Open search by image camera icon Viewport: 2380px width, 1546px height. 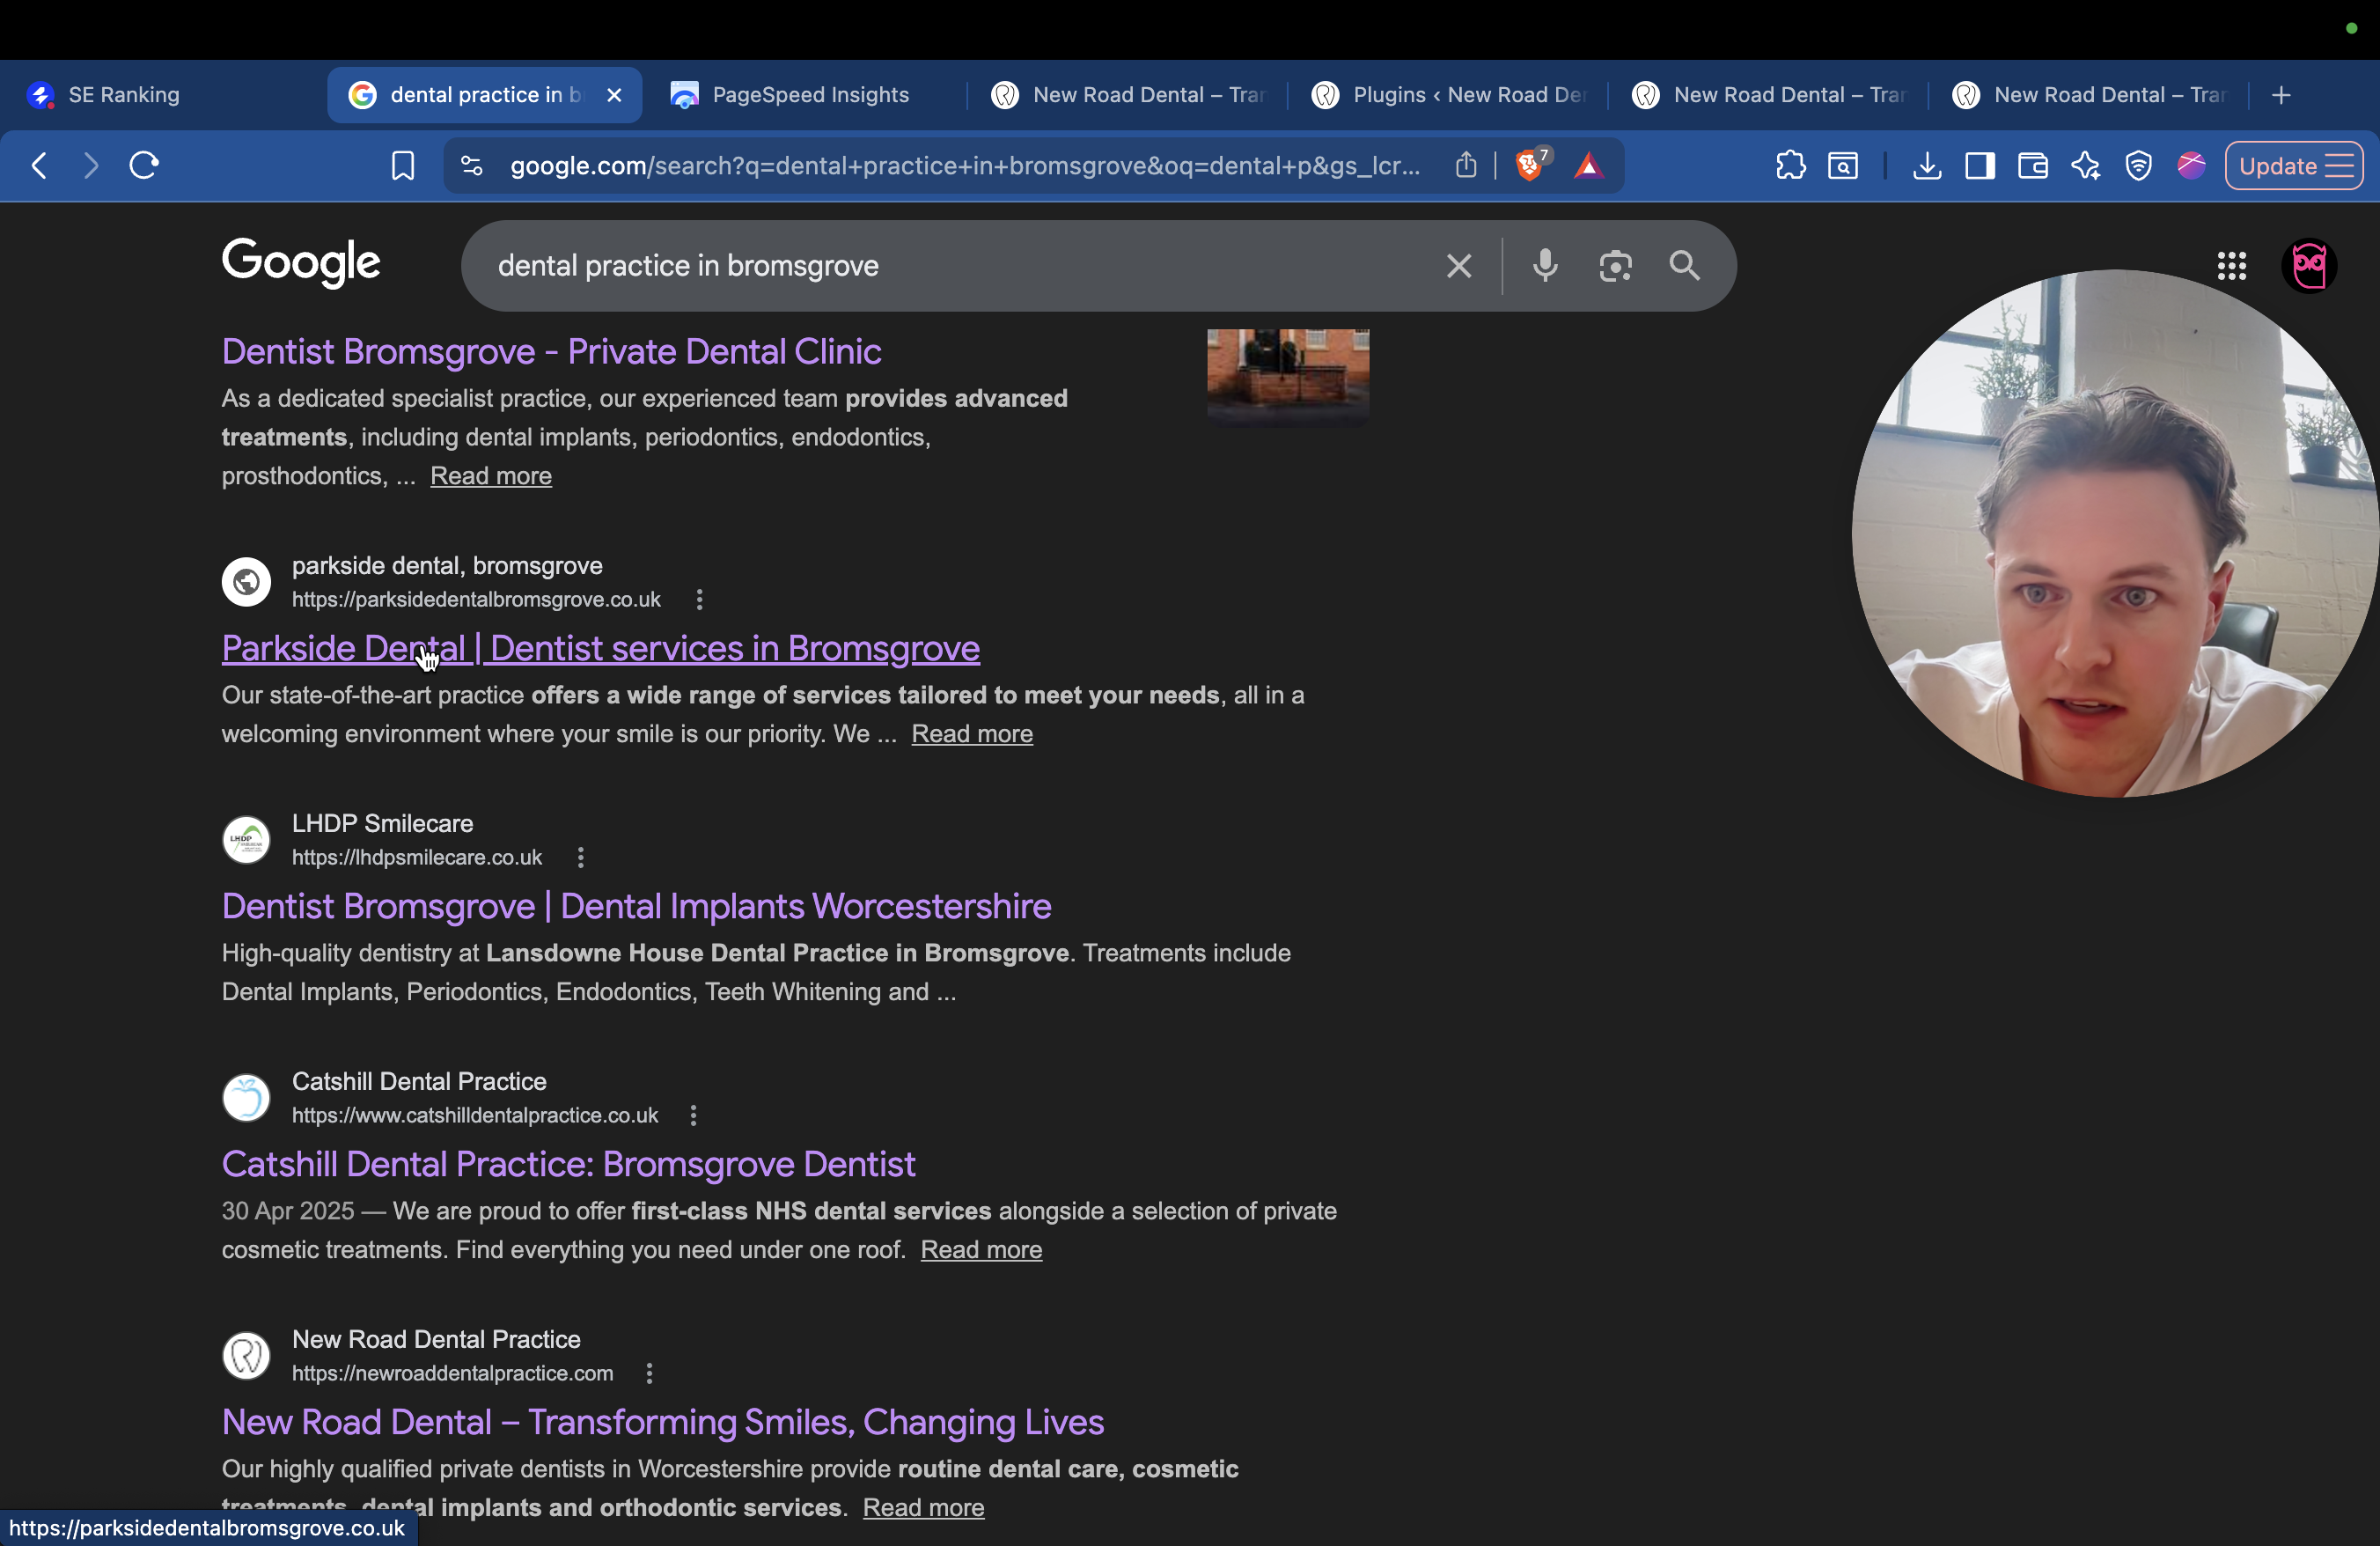(1614, 266)
